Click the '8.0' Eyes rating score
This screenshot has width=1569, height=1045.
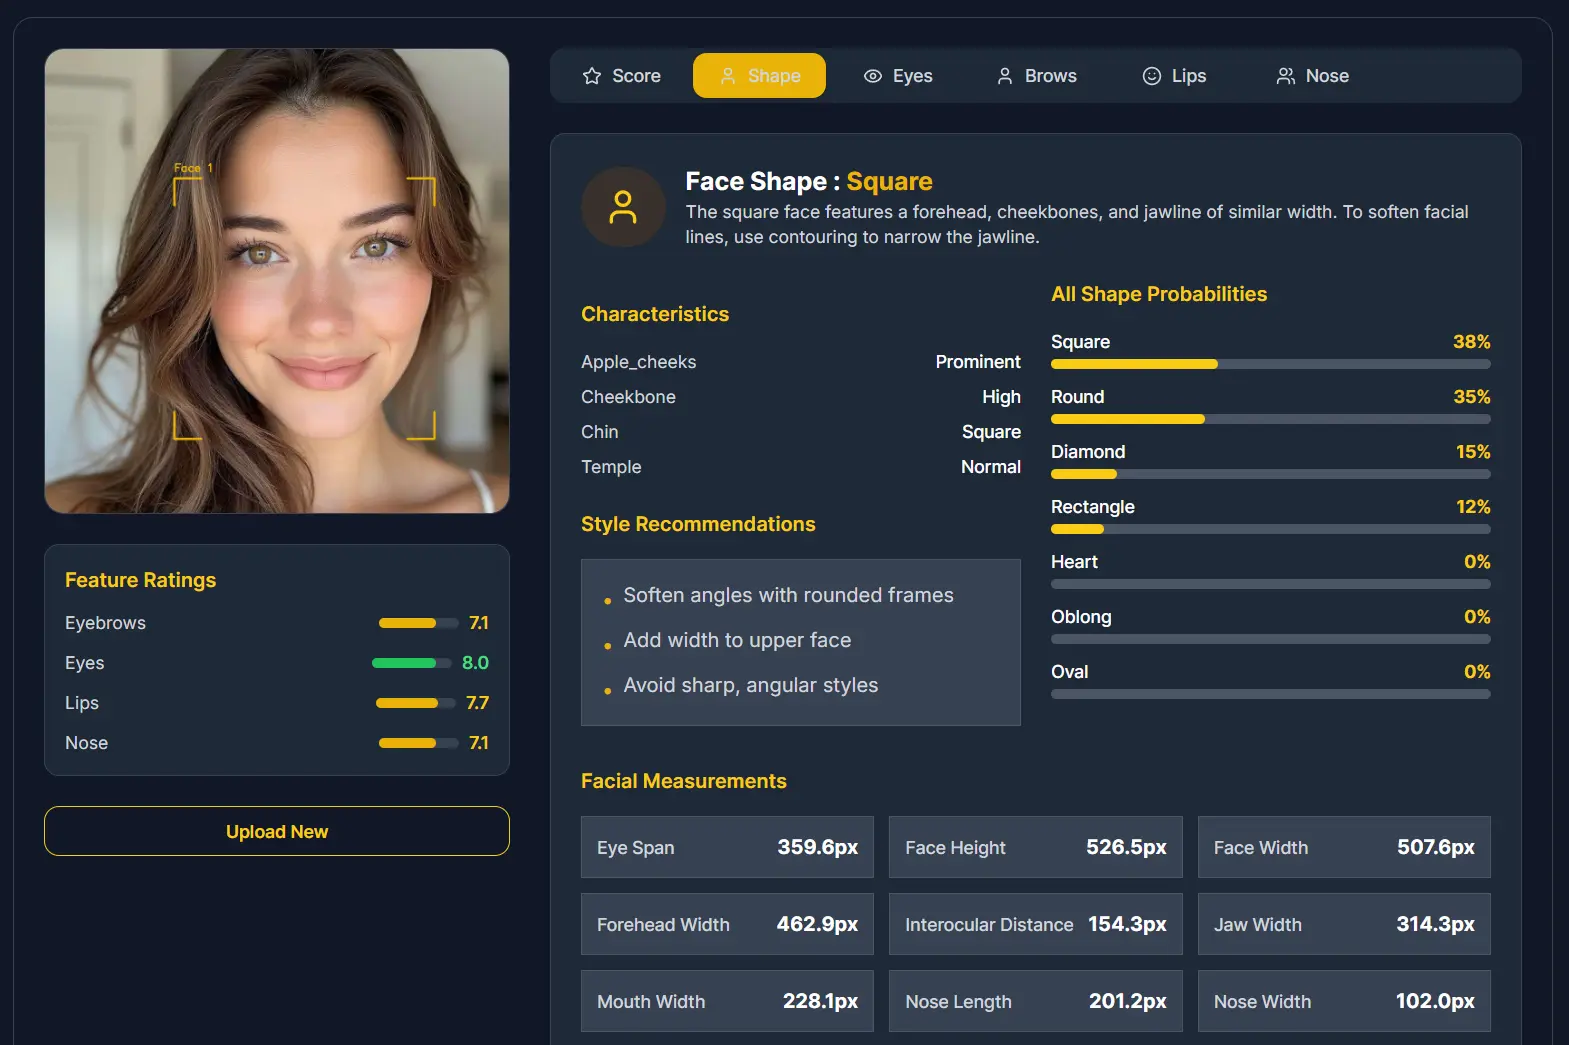tap(475, 663)
